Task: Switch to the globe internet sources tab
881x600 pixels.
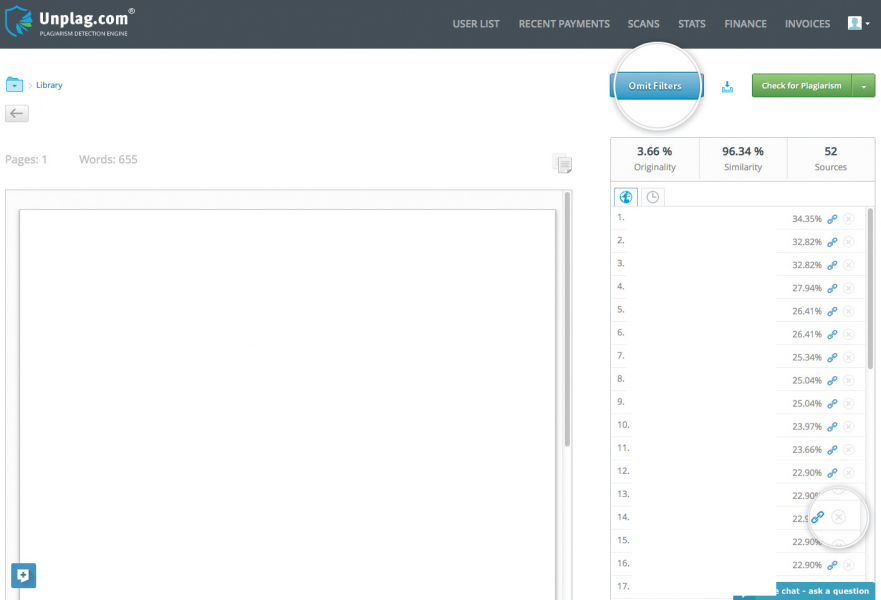Action: click(625, 197)
